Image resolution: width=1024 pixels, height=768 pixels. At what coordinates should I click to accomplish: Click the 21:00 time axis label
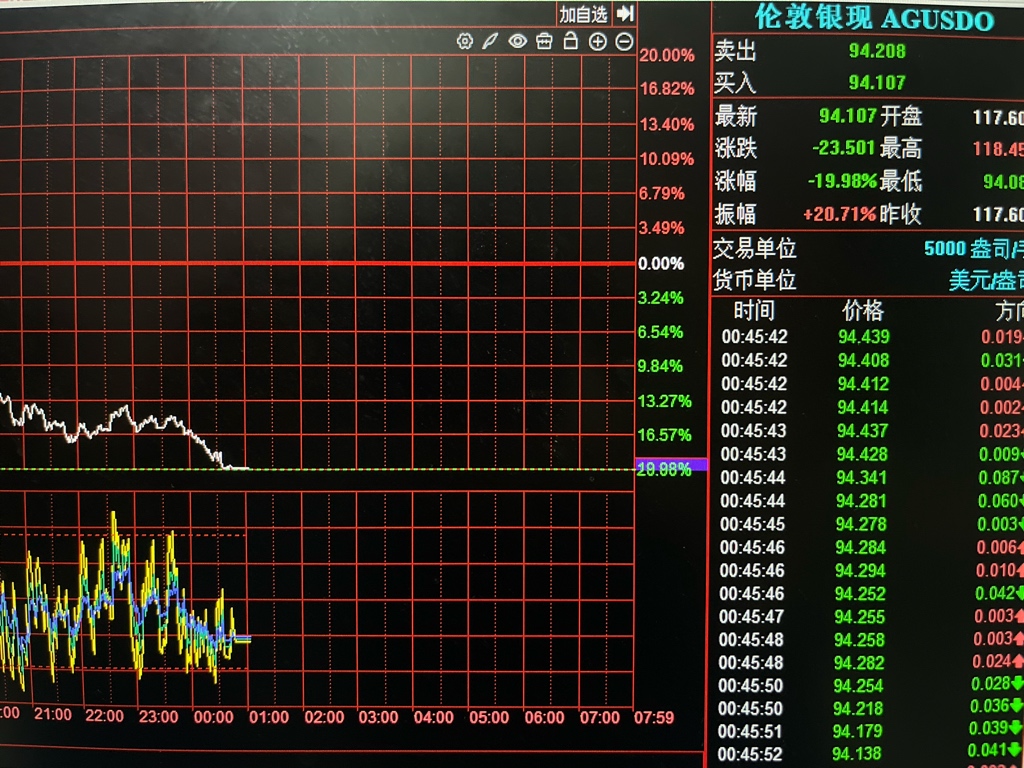pos(53,714)
